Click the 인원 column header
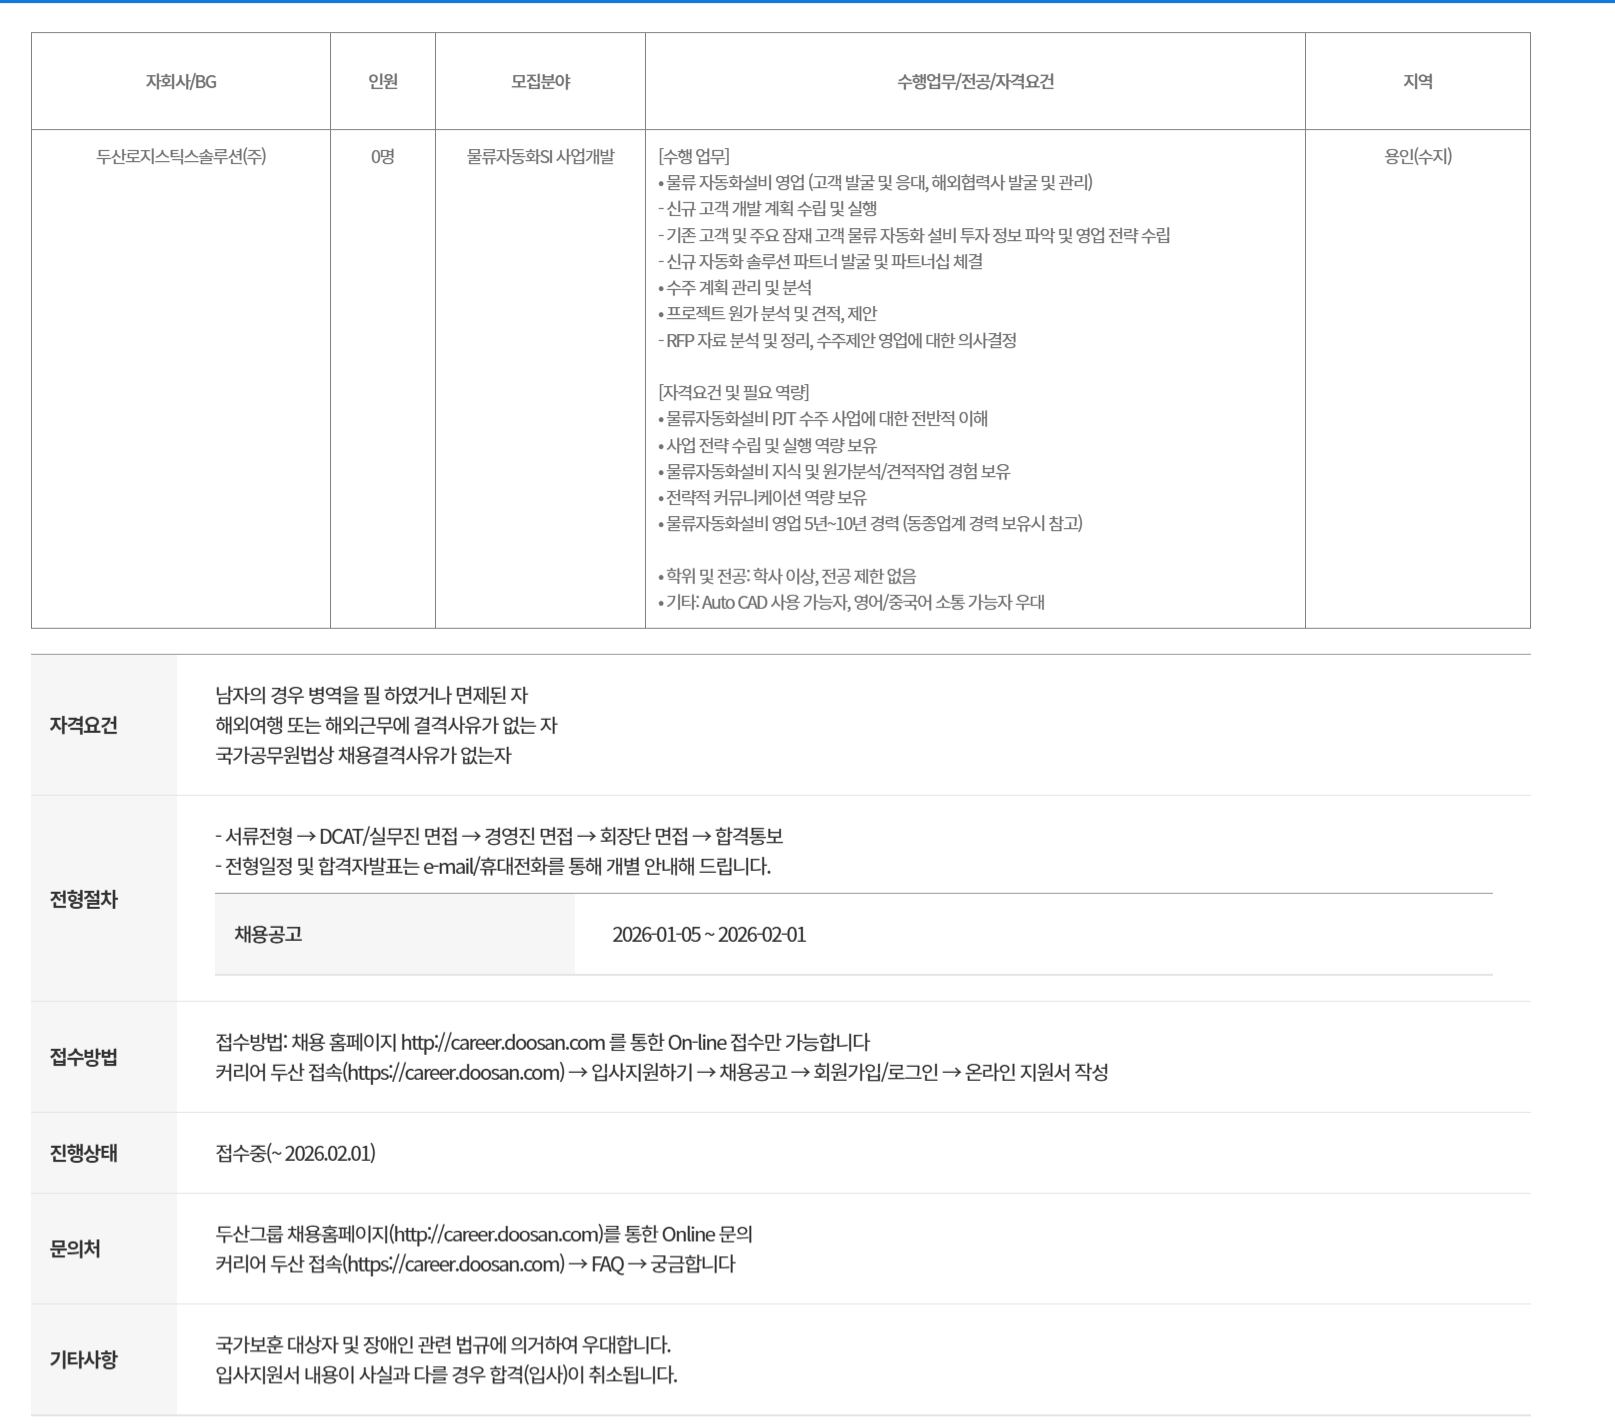The image size is (1615, 1427). point(383,82)
